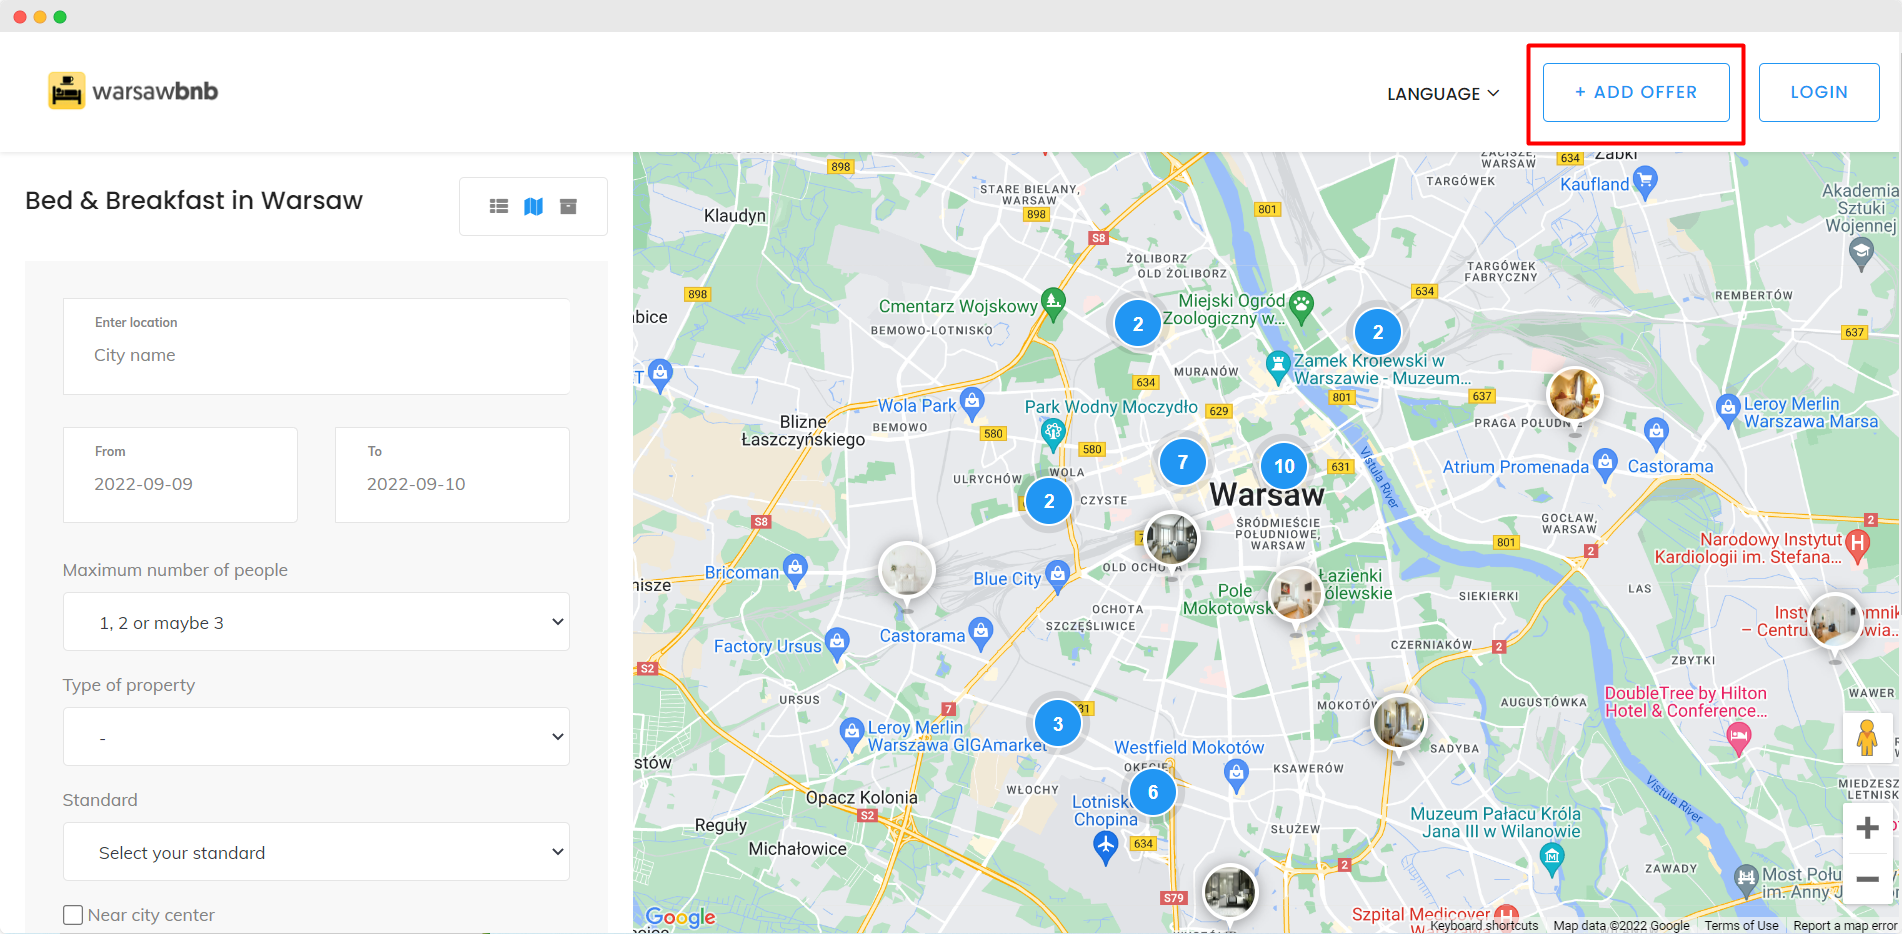
Task: Open the Keyboard shortcuts link
Action: pos(1484,926)
